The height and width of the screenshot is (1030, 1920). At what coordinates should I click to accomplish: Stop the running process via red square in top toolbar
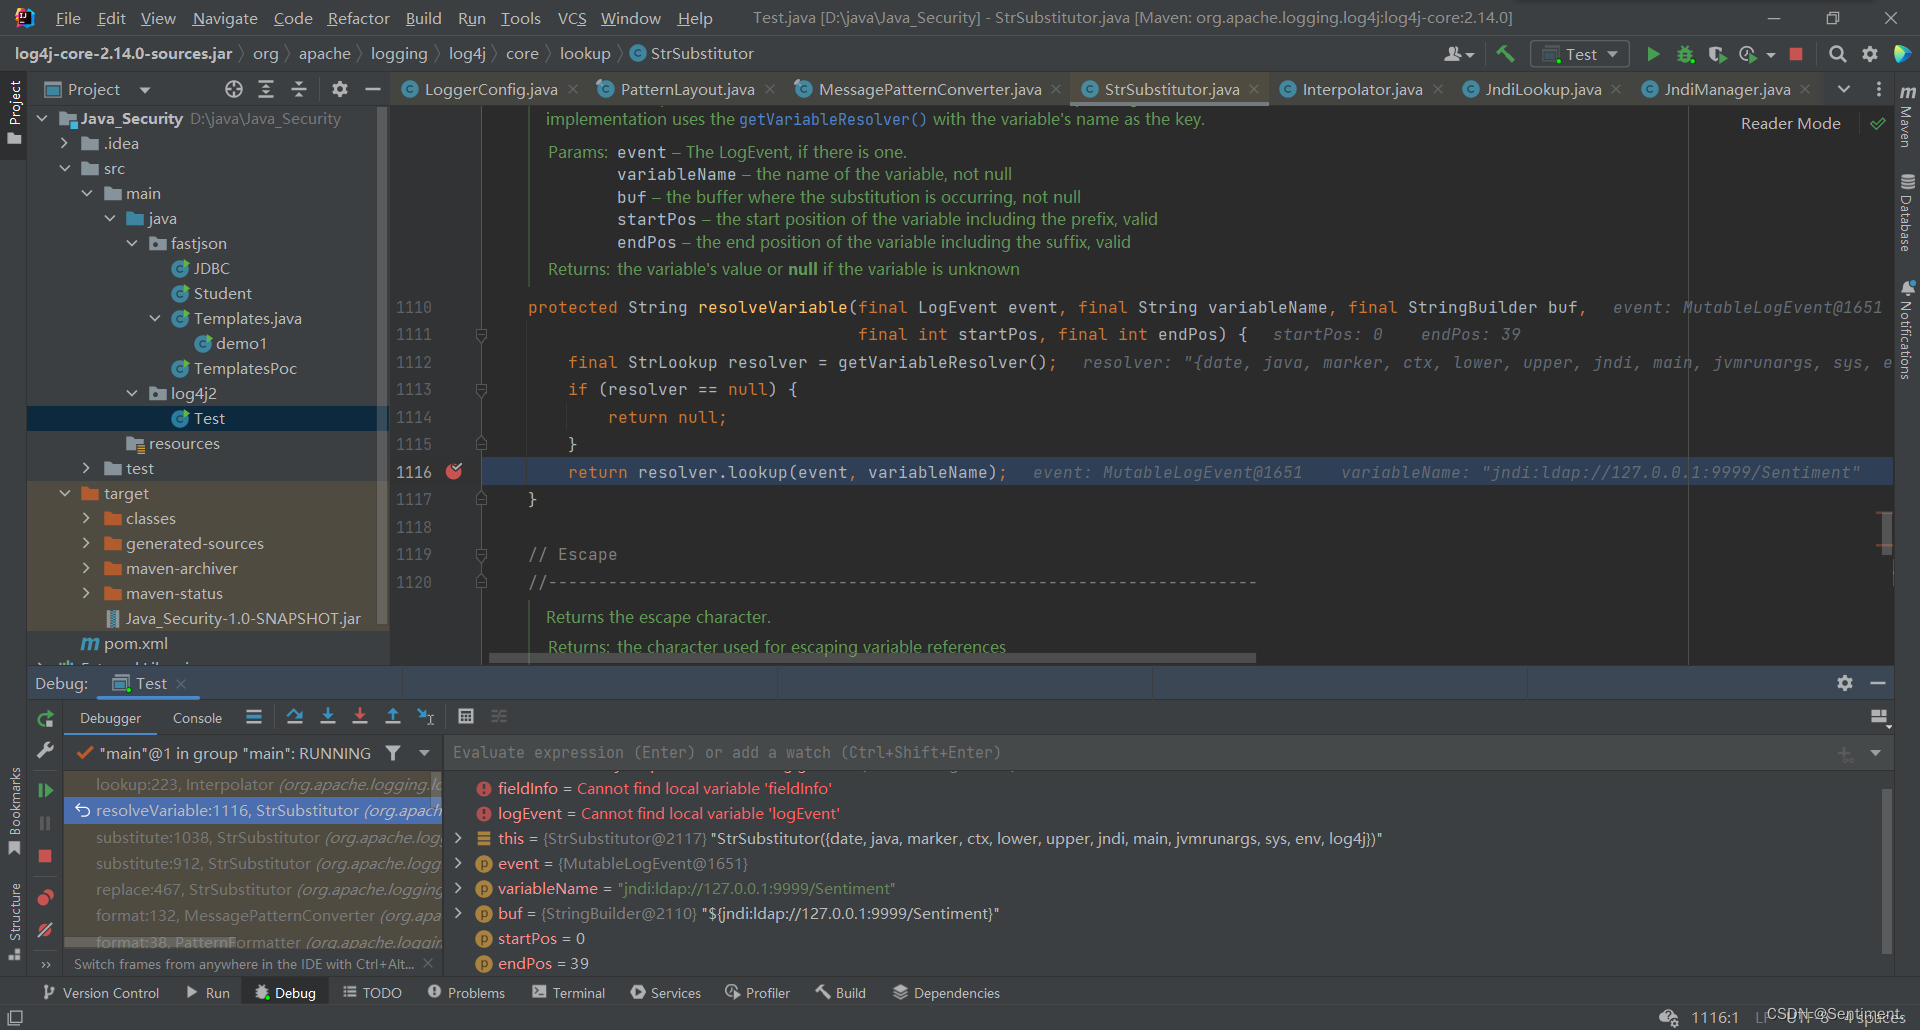[1796, 54]
